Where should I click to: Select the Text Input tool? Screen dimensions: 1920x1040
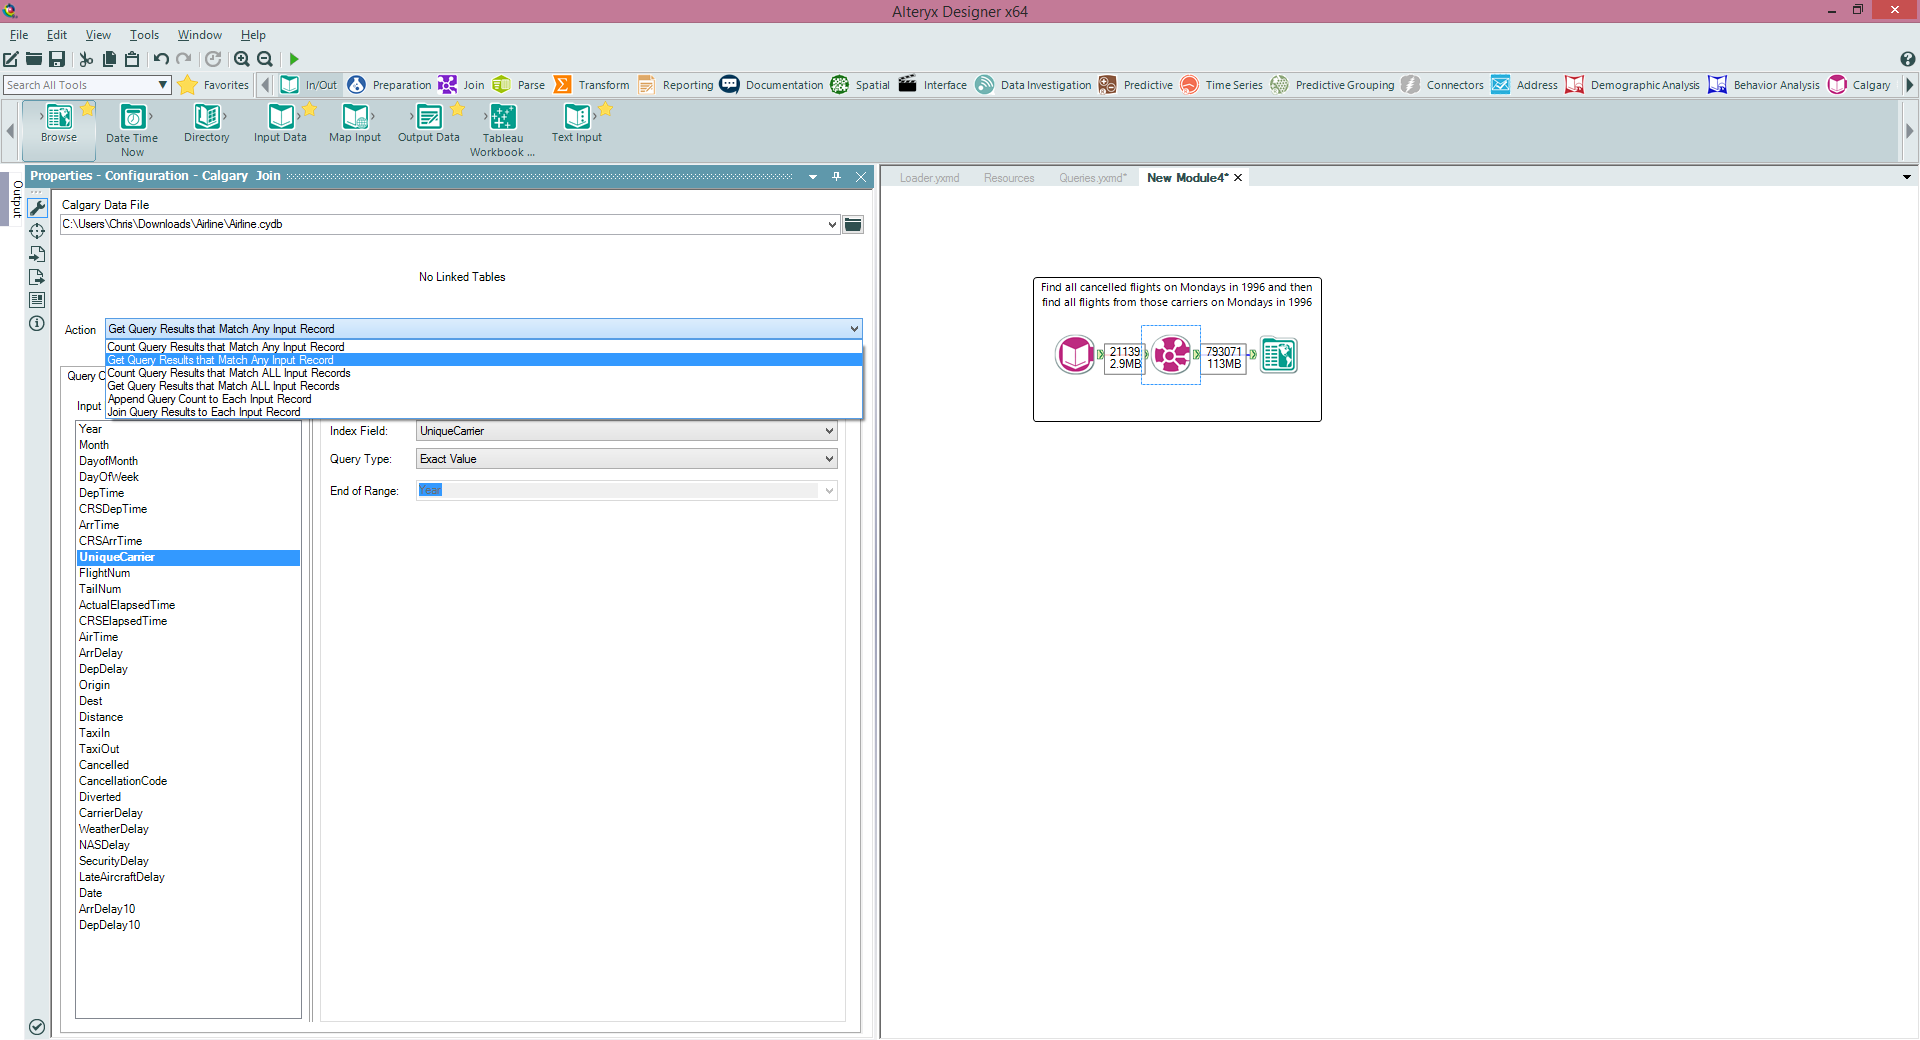pos(577,124)
